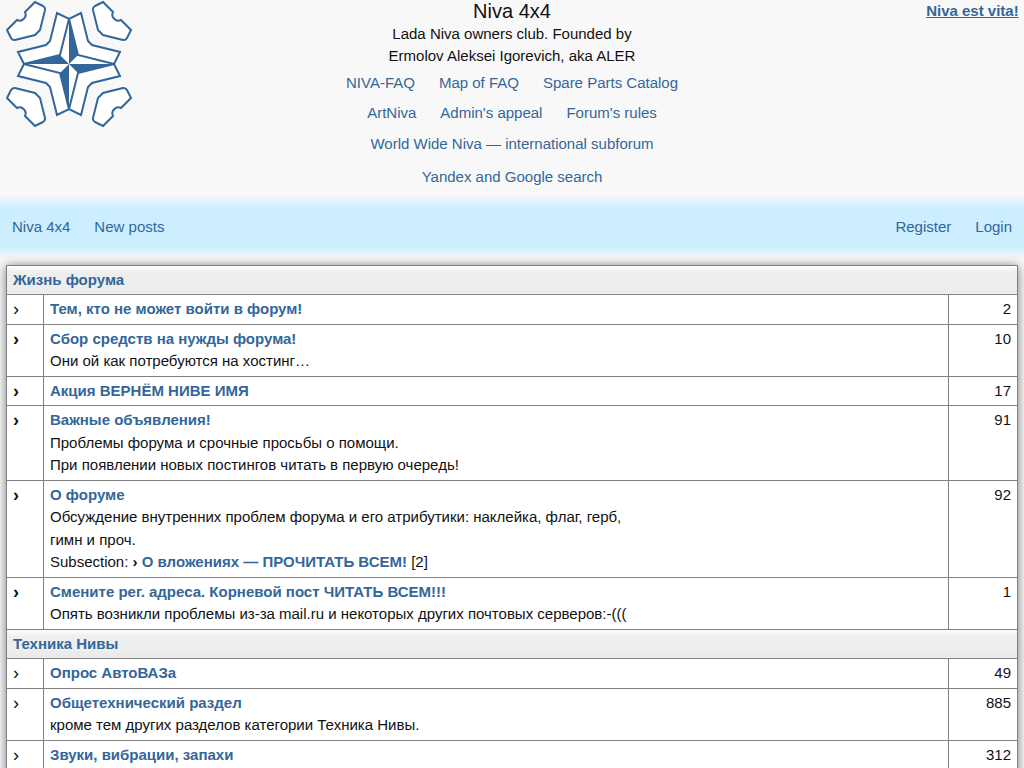
Task: Open the Map of FAQ page
Action: pyautogui.click(x=478, y=83)
